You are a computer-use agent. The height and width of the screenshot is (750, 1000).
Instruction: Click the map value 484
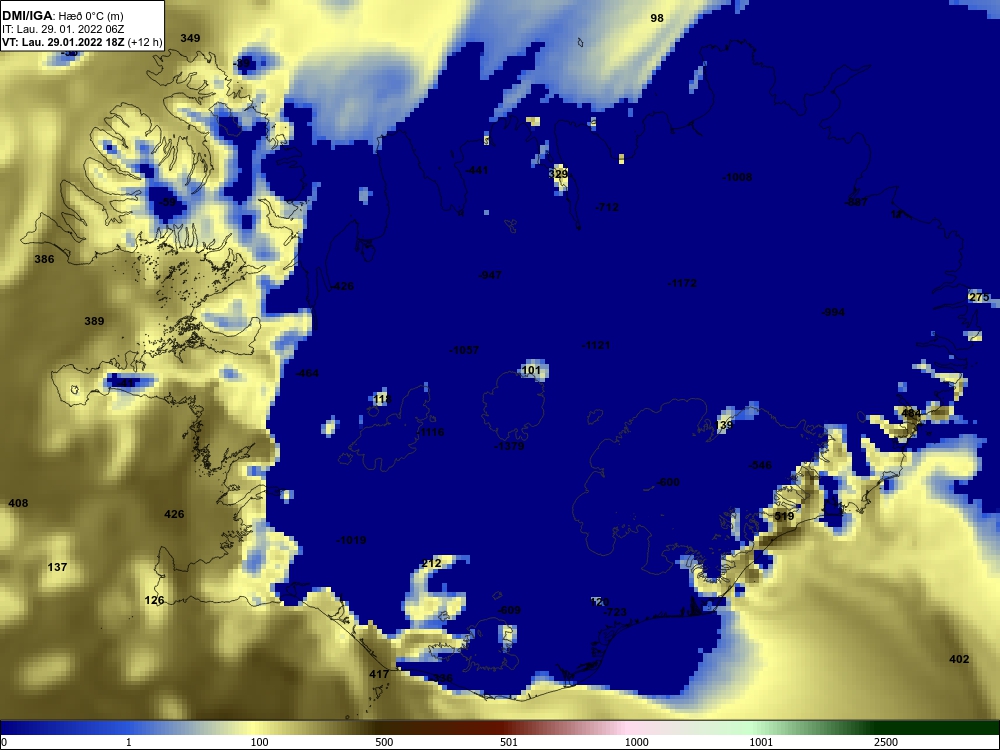click(x=911, y=413)
